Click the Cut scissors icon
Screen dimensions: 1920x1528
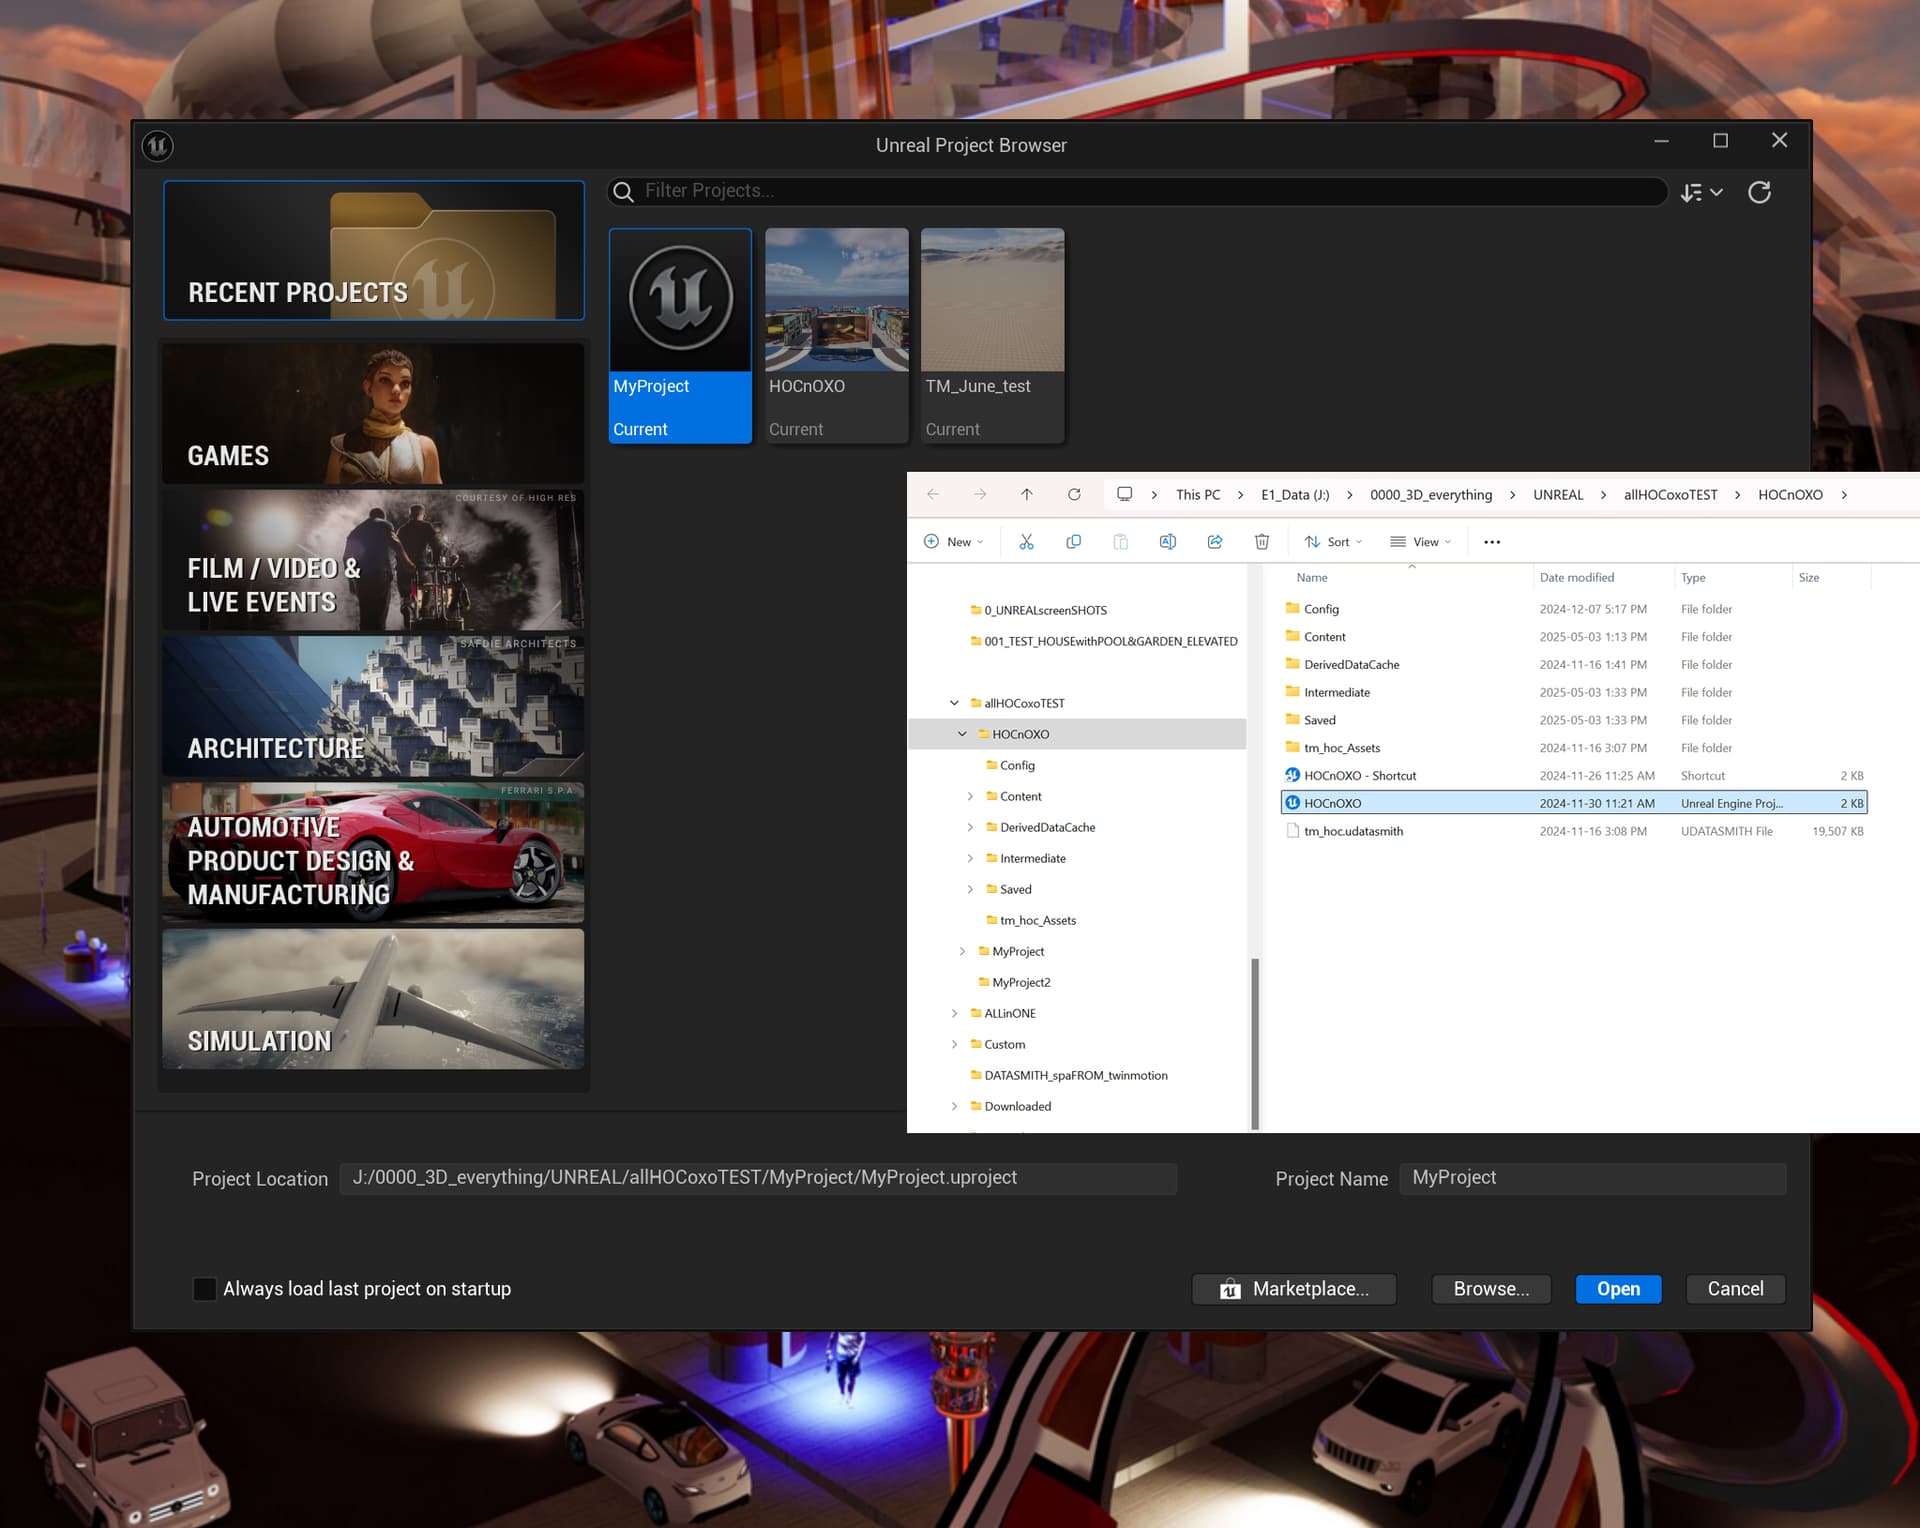pyautogui.click(x=1026, y=542)
